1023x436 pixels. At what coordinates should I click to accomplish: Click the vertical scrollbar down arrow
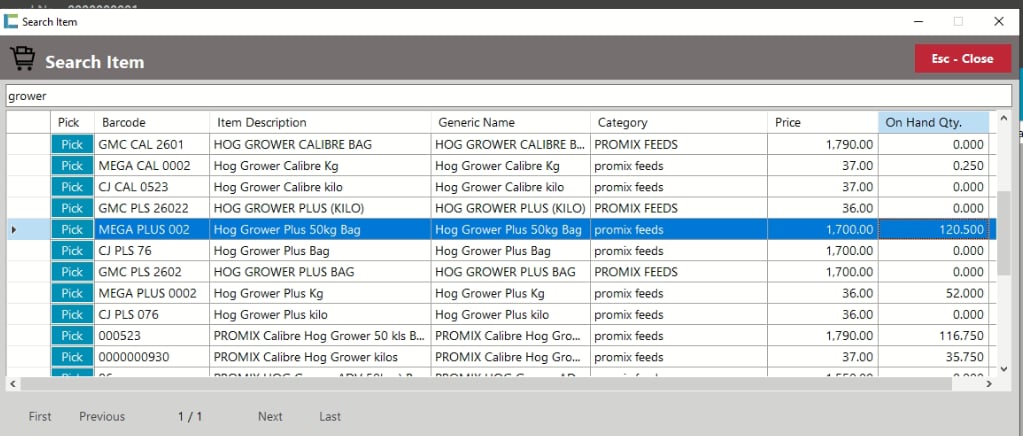(x=1004, y=368)
